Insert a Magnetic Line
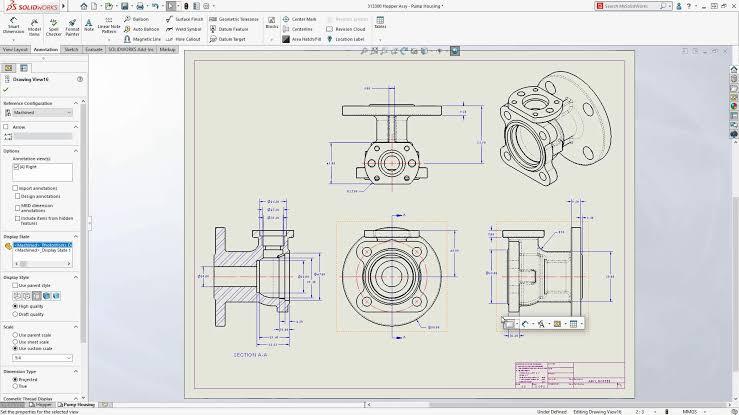Screen dimensions: 739x415 [142, 40]
